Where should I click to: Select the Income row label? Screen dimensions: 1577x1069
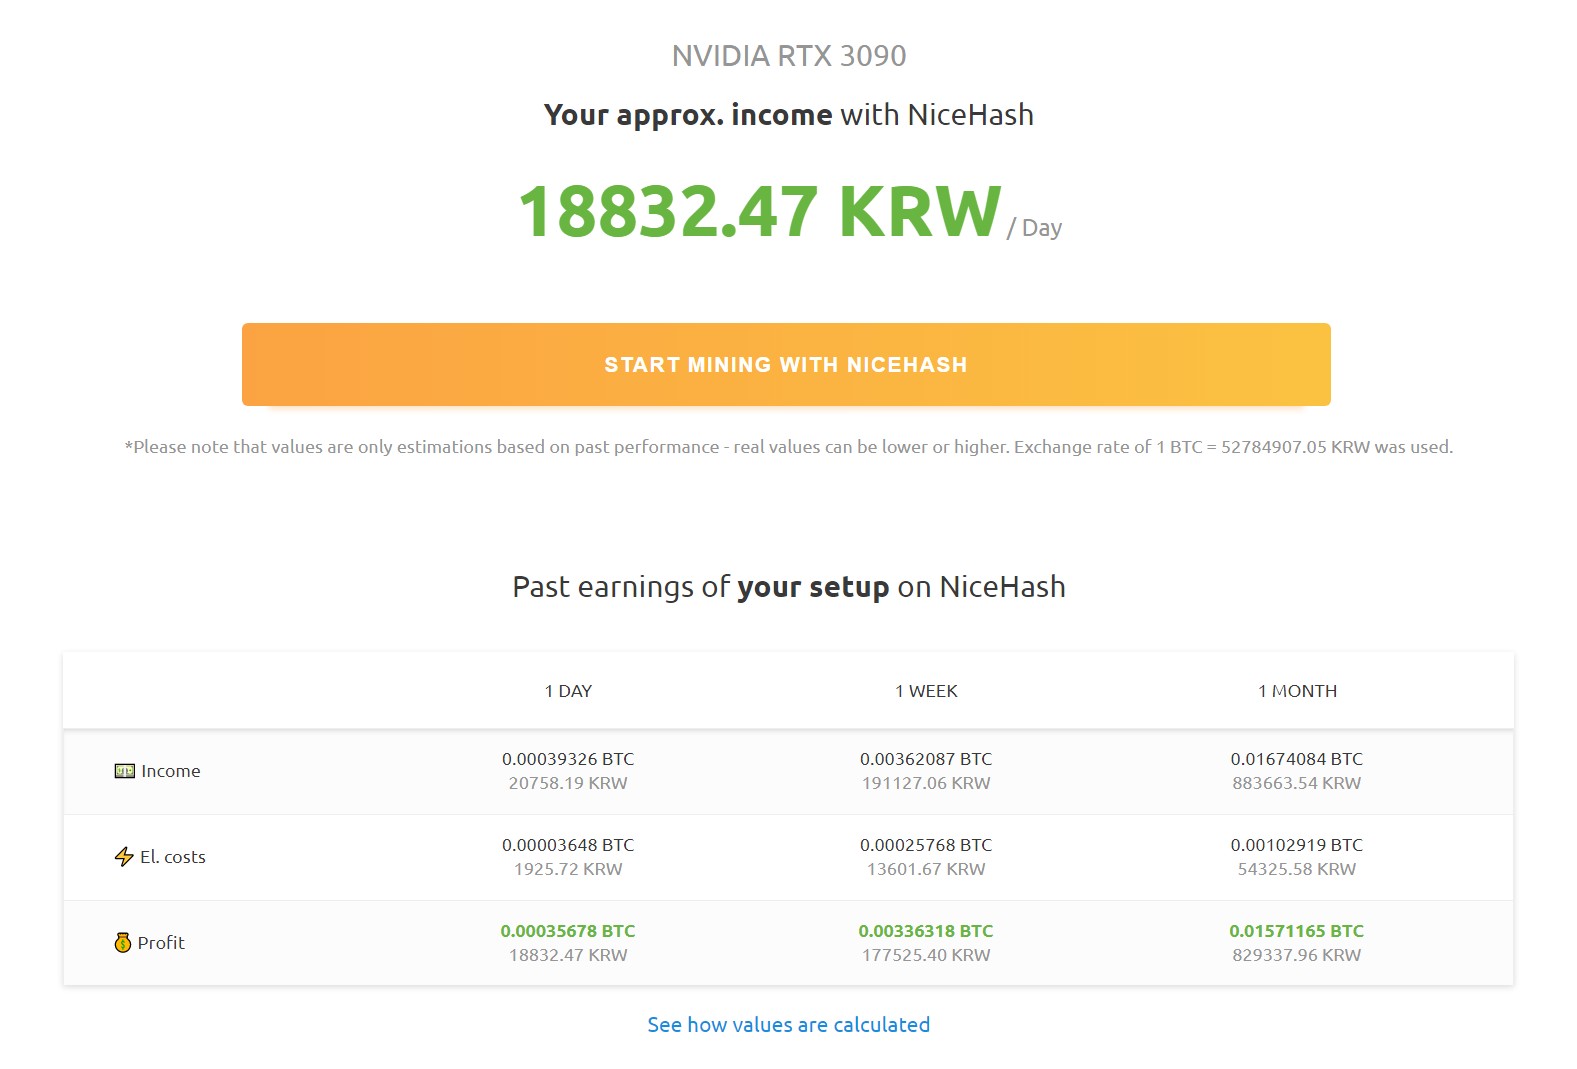(171, 771)
